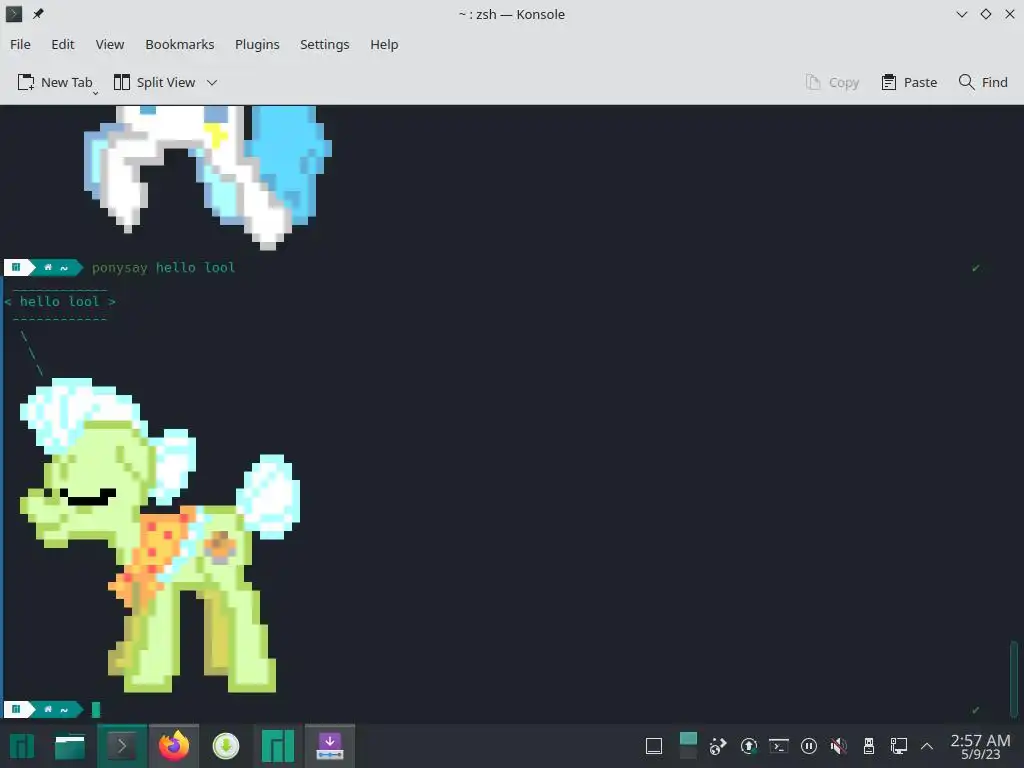
Task: Expand the Split View dropdown chevron
Action: 212,82
